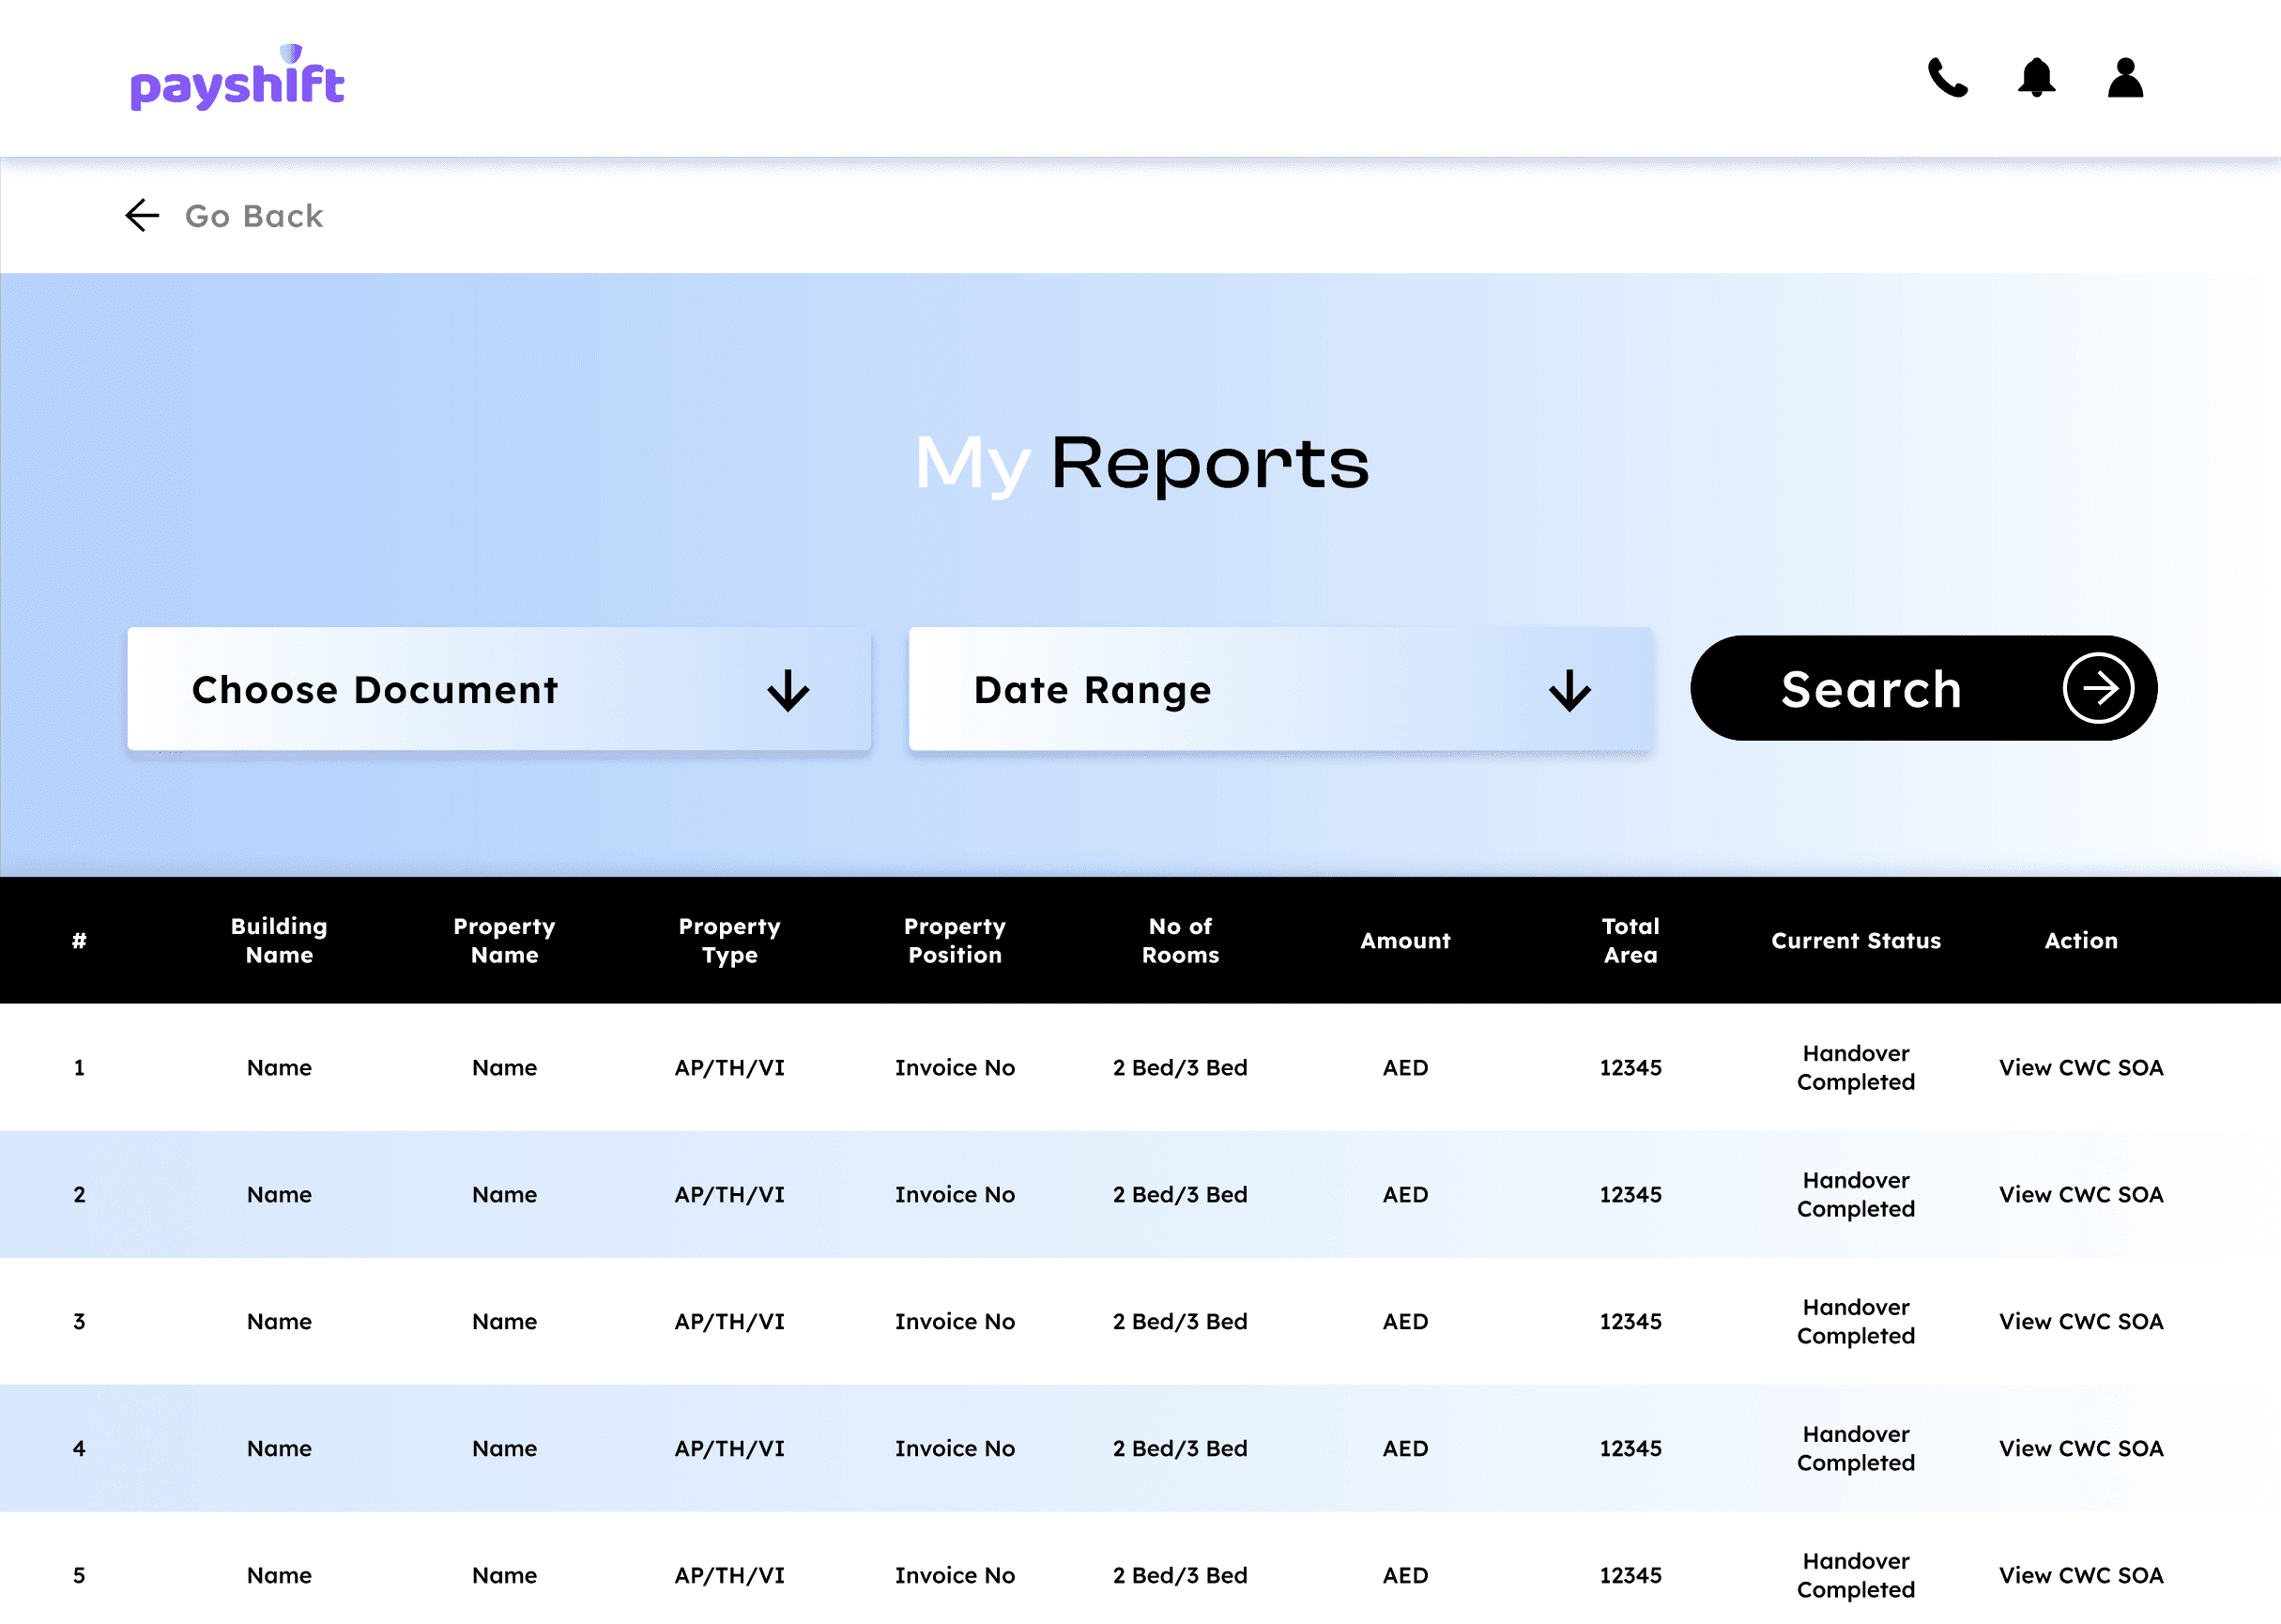Click the Amount column header
The image size is (2281, 1624).
(1404, 940)
